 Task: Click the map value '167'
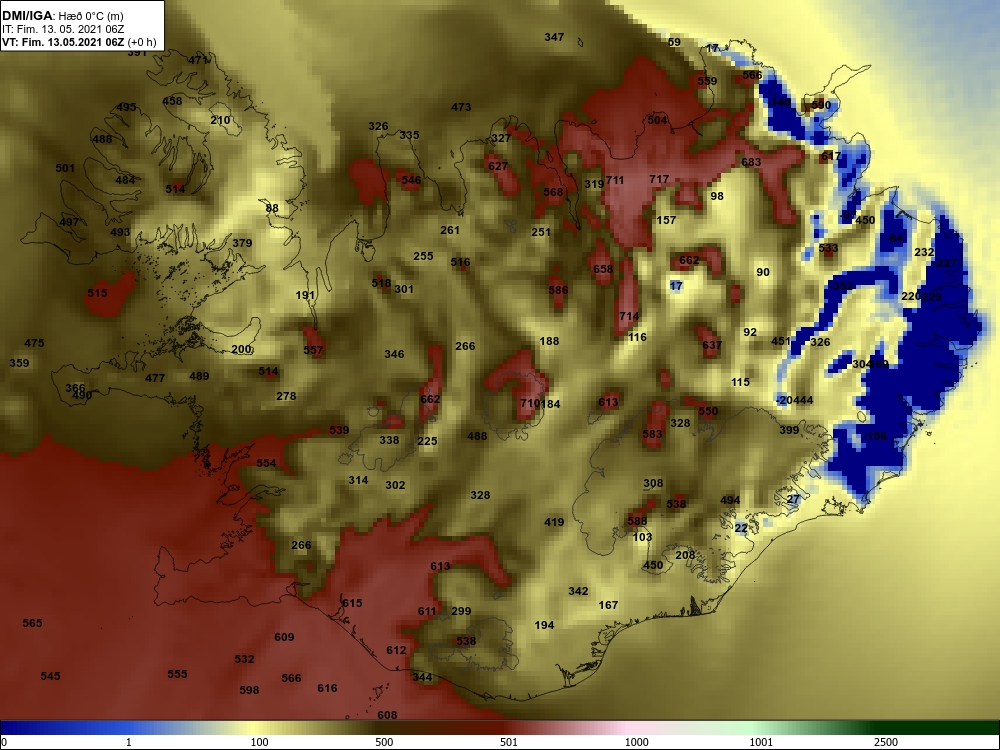(x=608, y=605)
